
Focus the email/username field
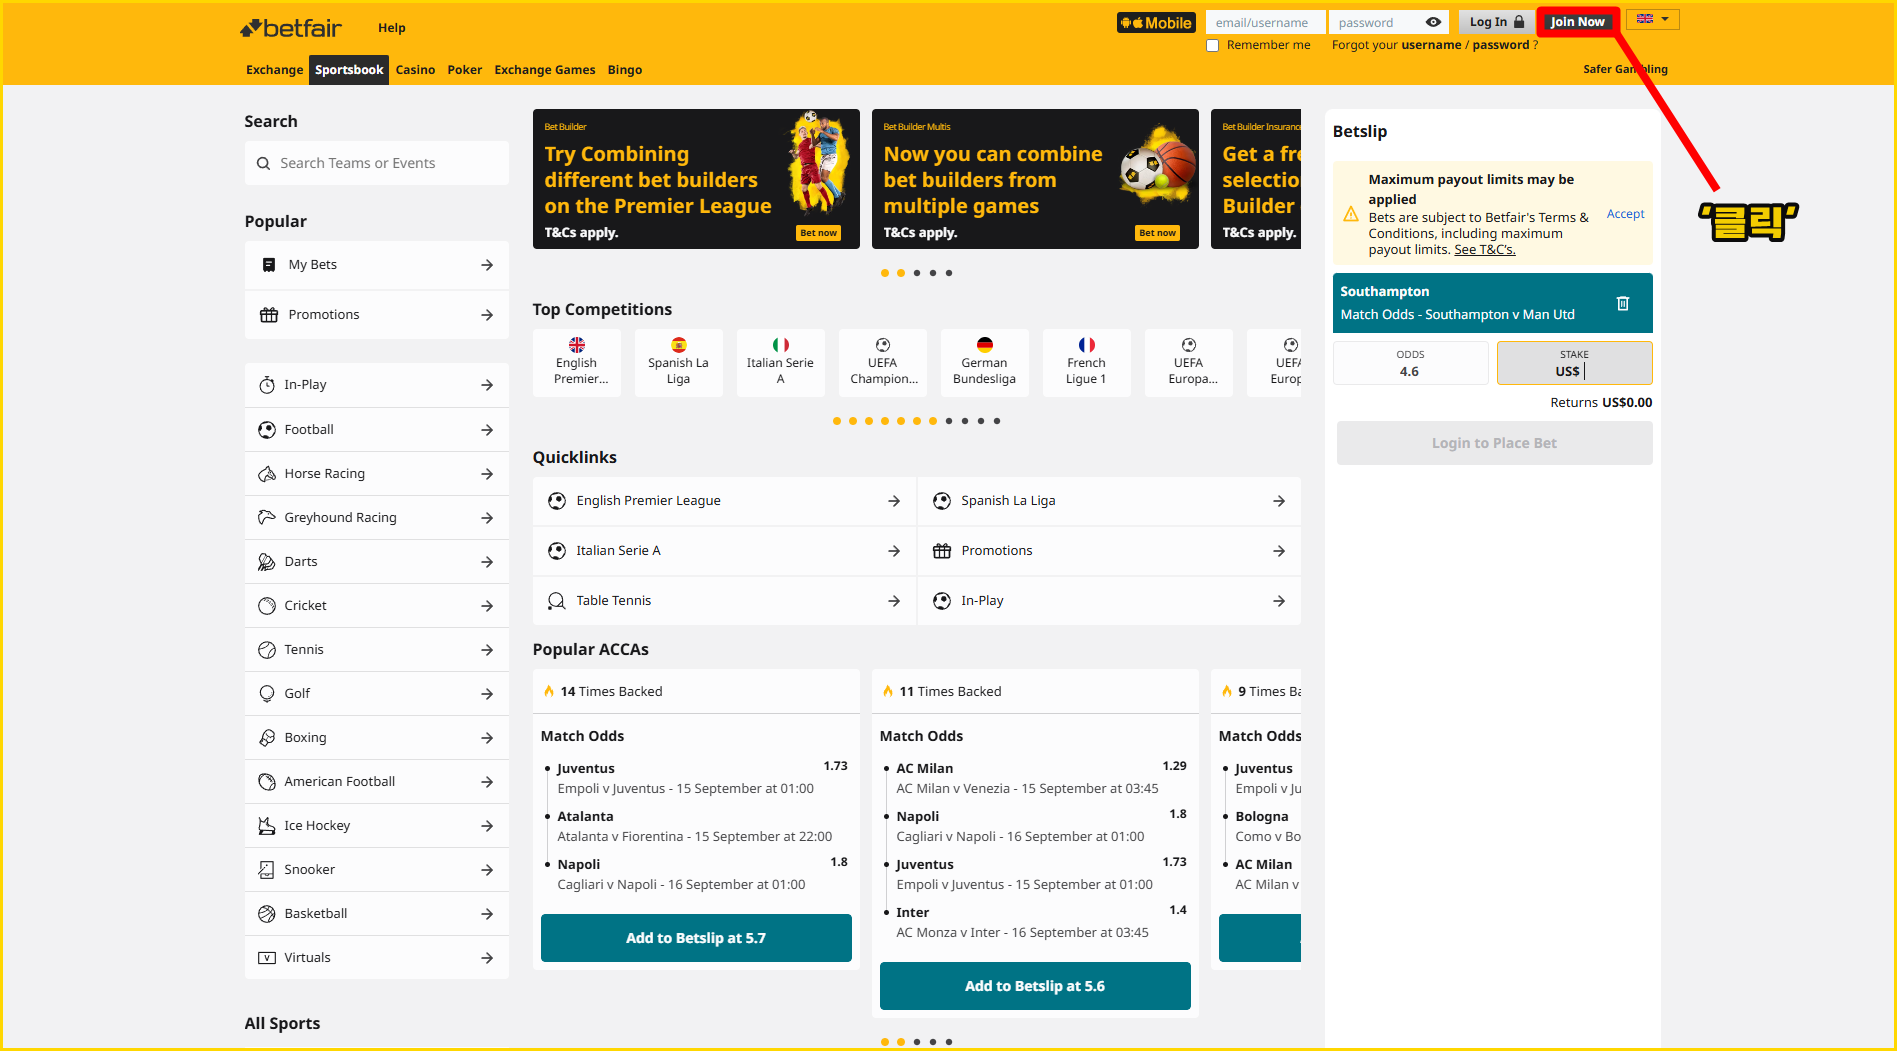[x=1265, y=22]
